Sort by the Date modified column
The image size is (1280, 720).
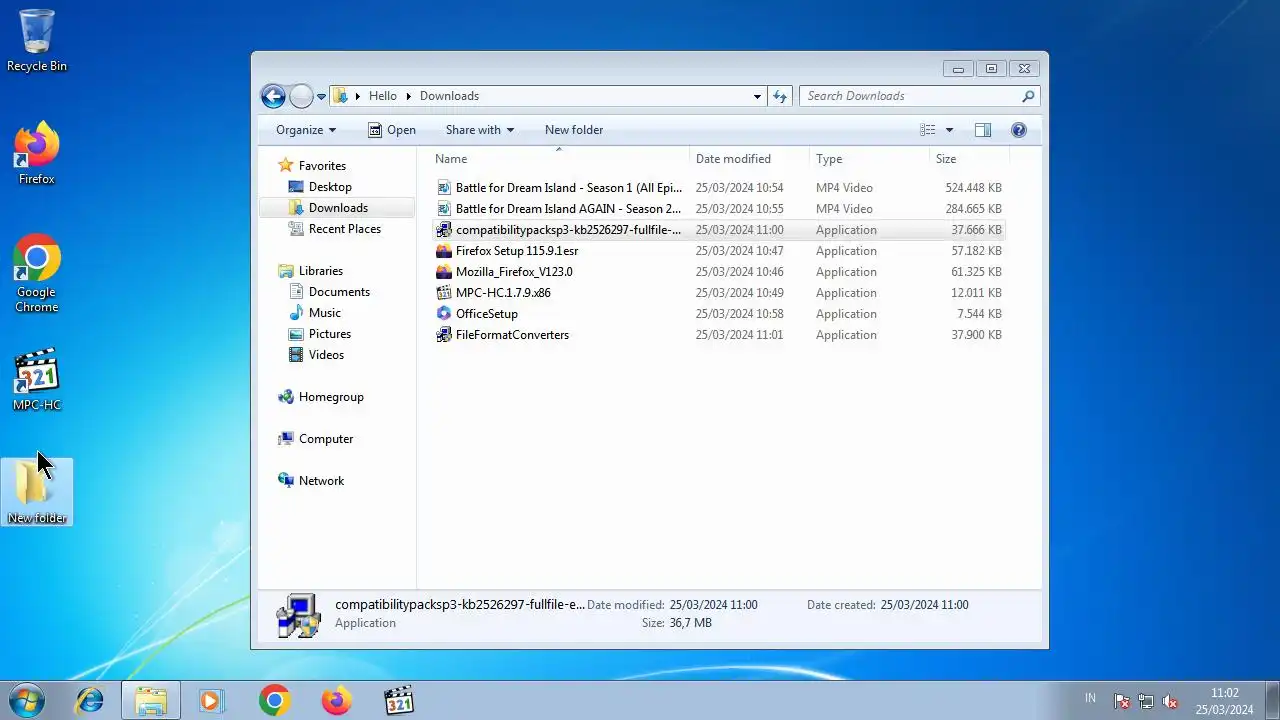click(750, 159)
